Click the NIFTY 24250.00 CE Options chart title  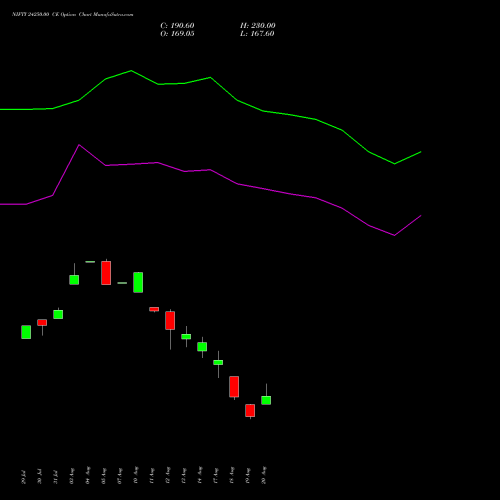point(72,15)
